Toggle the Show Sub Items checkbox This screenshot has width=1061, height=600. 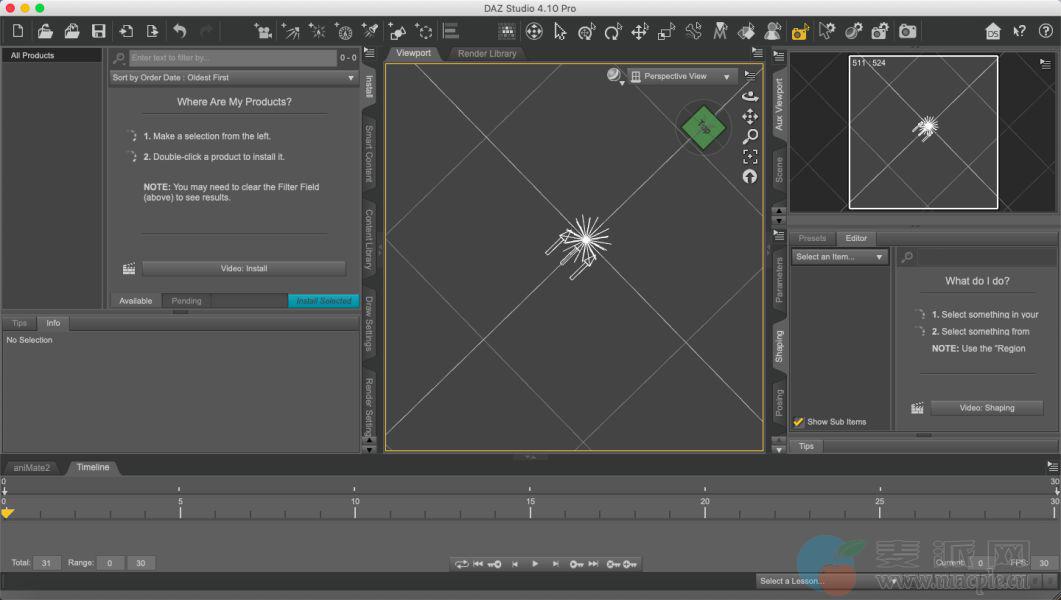799,422
